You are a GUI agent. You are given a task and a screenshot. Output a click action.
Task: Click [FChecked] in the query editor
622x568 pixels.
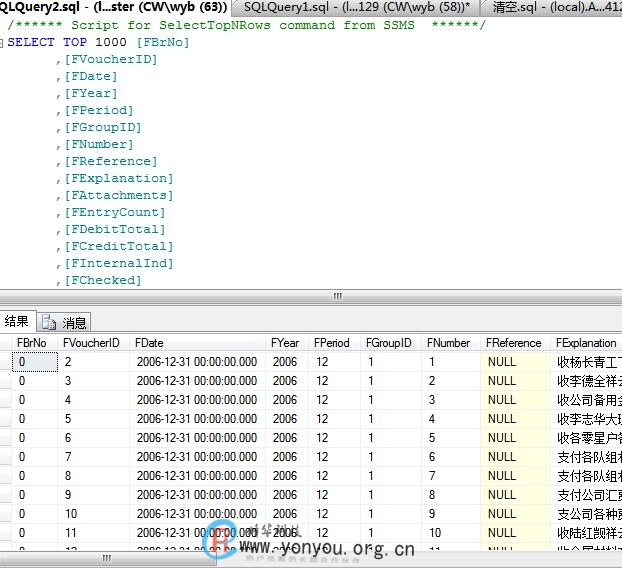(103, 280)
